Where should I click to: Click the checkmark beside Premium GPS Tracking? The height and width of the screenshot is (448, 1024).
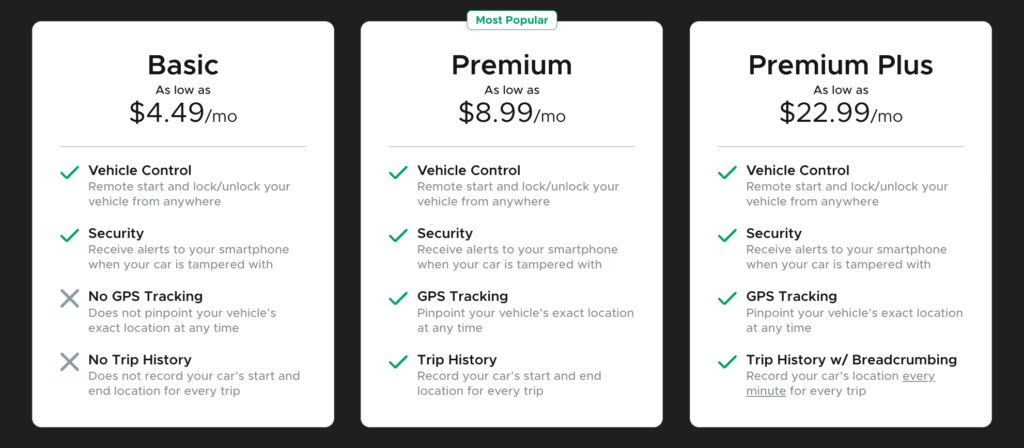point(399,298)
